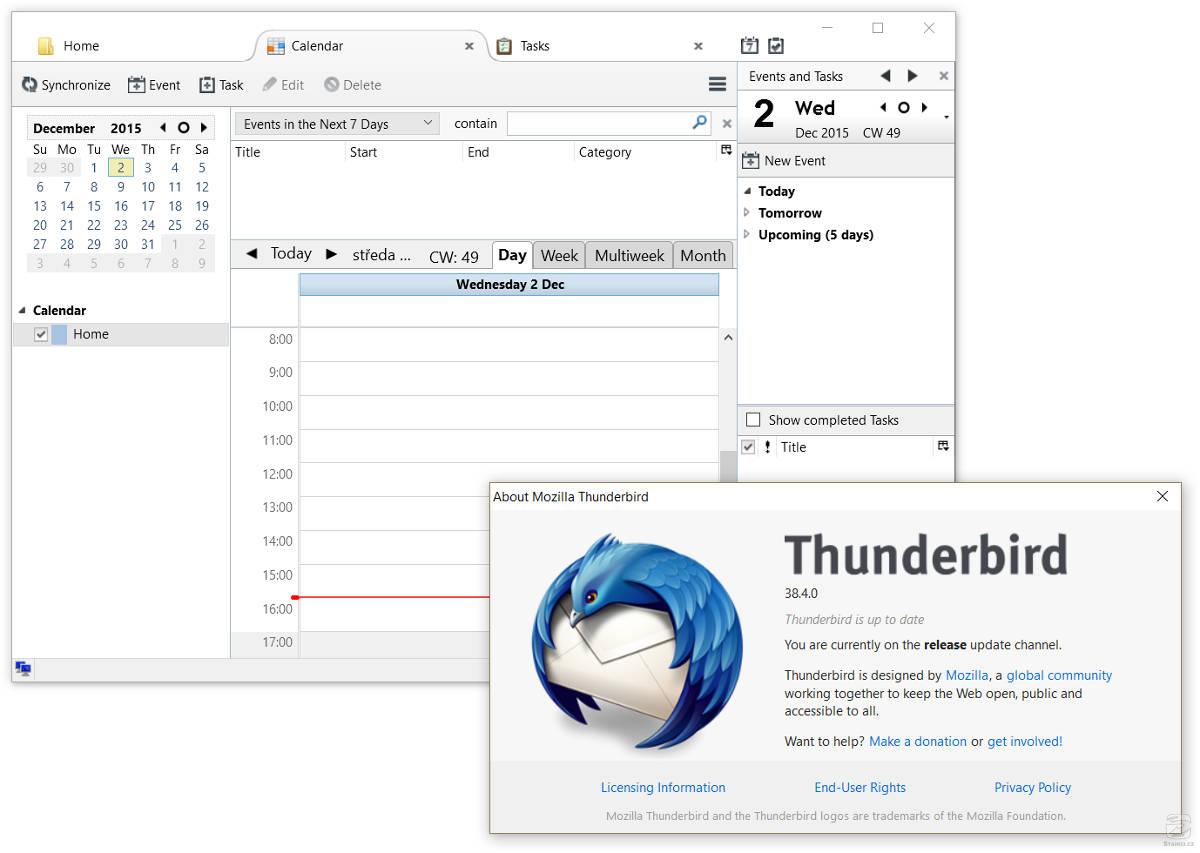The width and height of the screenshot is (1200, 853).
Task: Go to next day in Day view
Action: coord(332,254)
